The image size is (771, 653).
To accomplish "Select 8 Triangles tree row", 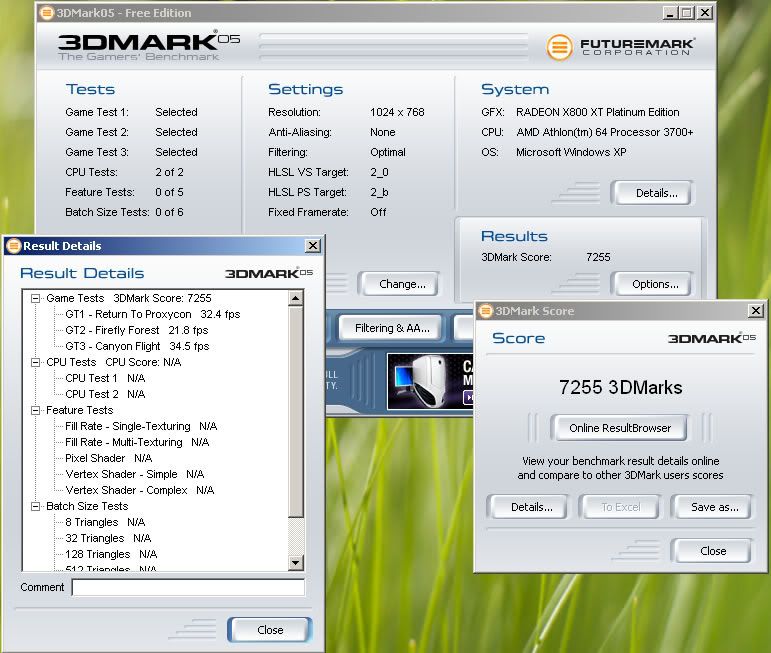I will click(x=105, y=522).
